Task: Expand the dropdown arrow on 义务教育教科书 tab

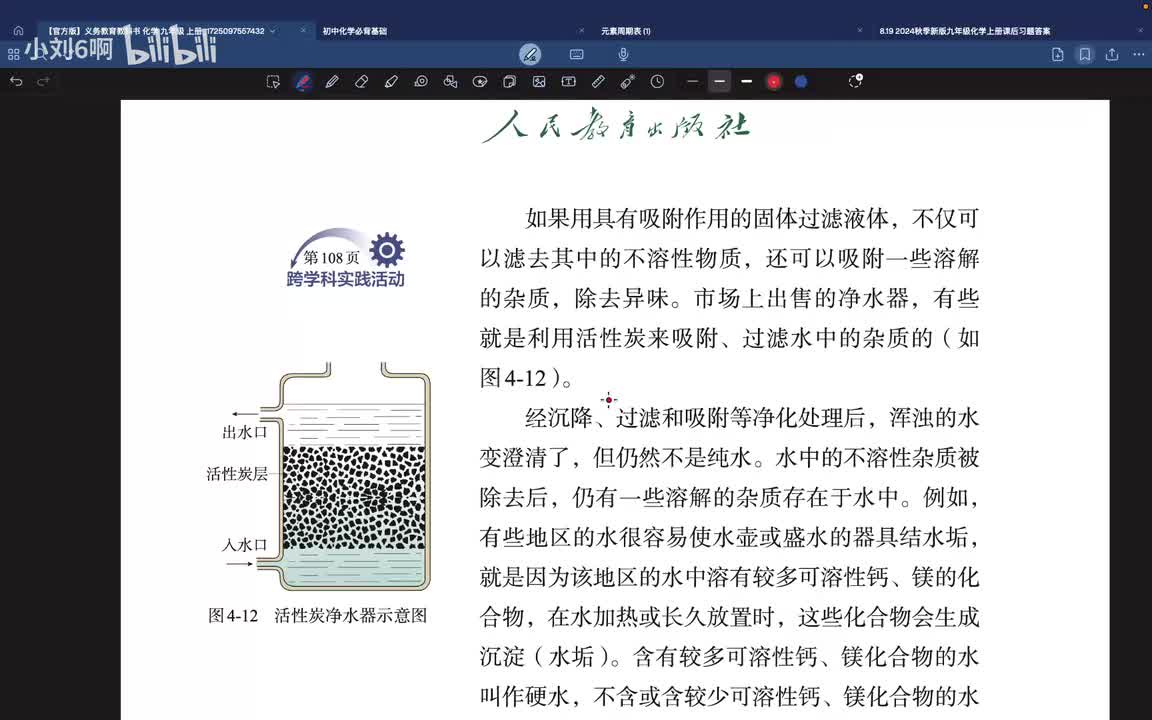Action: [273, 31]
